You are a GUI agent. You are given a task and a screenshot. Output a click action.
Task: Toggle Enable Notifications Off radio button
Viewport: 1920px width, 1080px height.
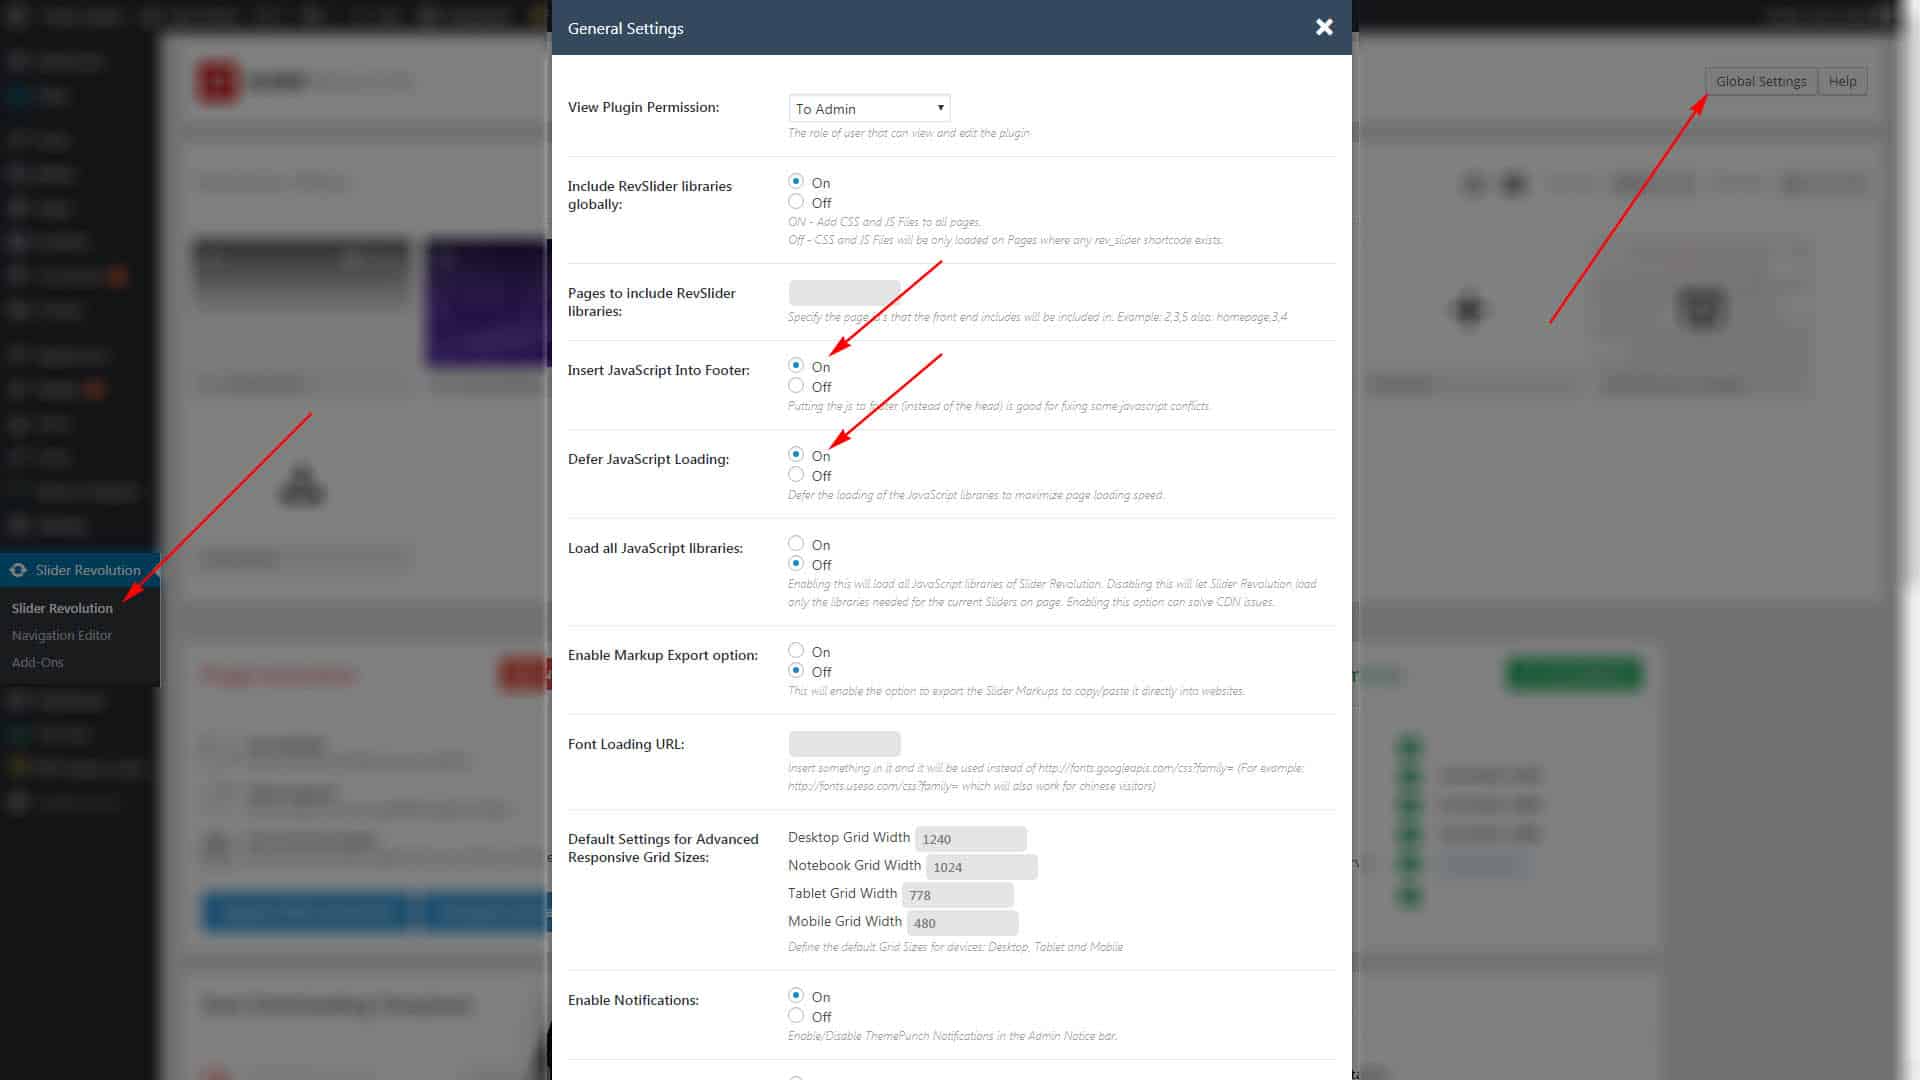point(796,1015)
